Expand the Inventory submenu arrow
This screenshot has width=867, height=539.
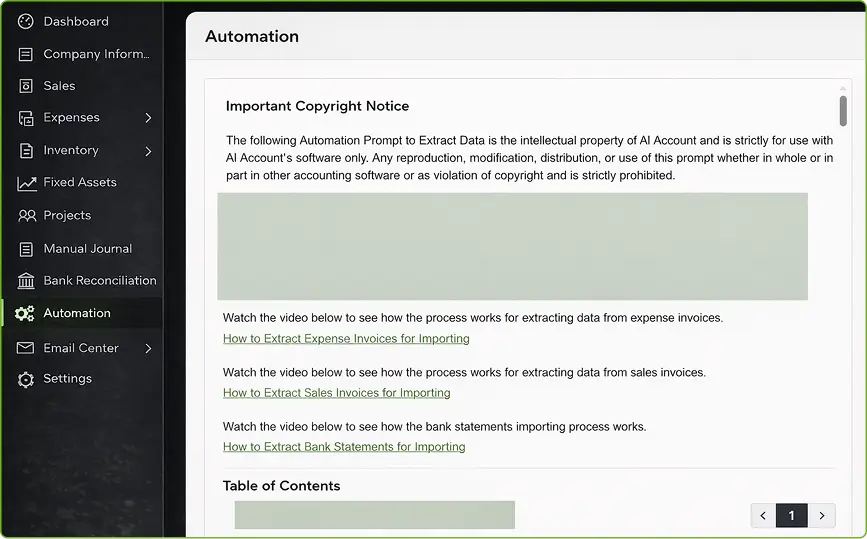point(148,151)
